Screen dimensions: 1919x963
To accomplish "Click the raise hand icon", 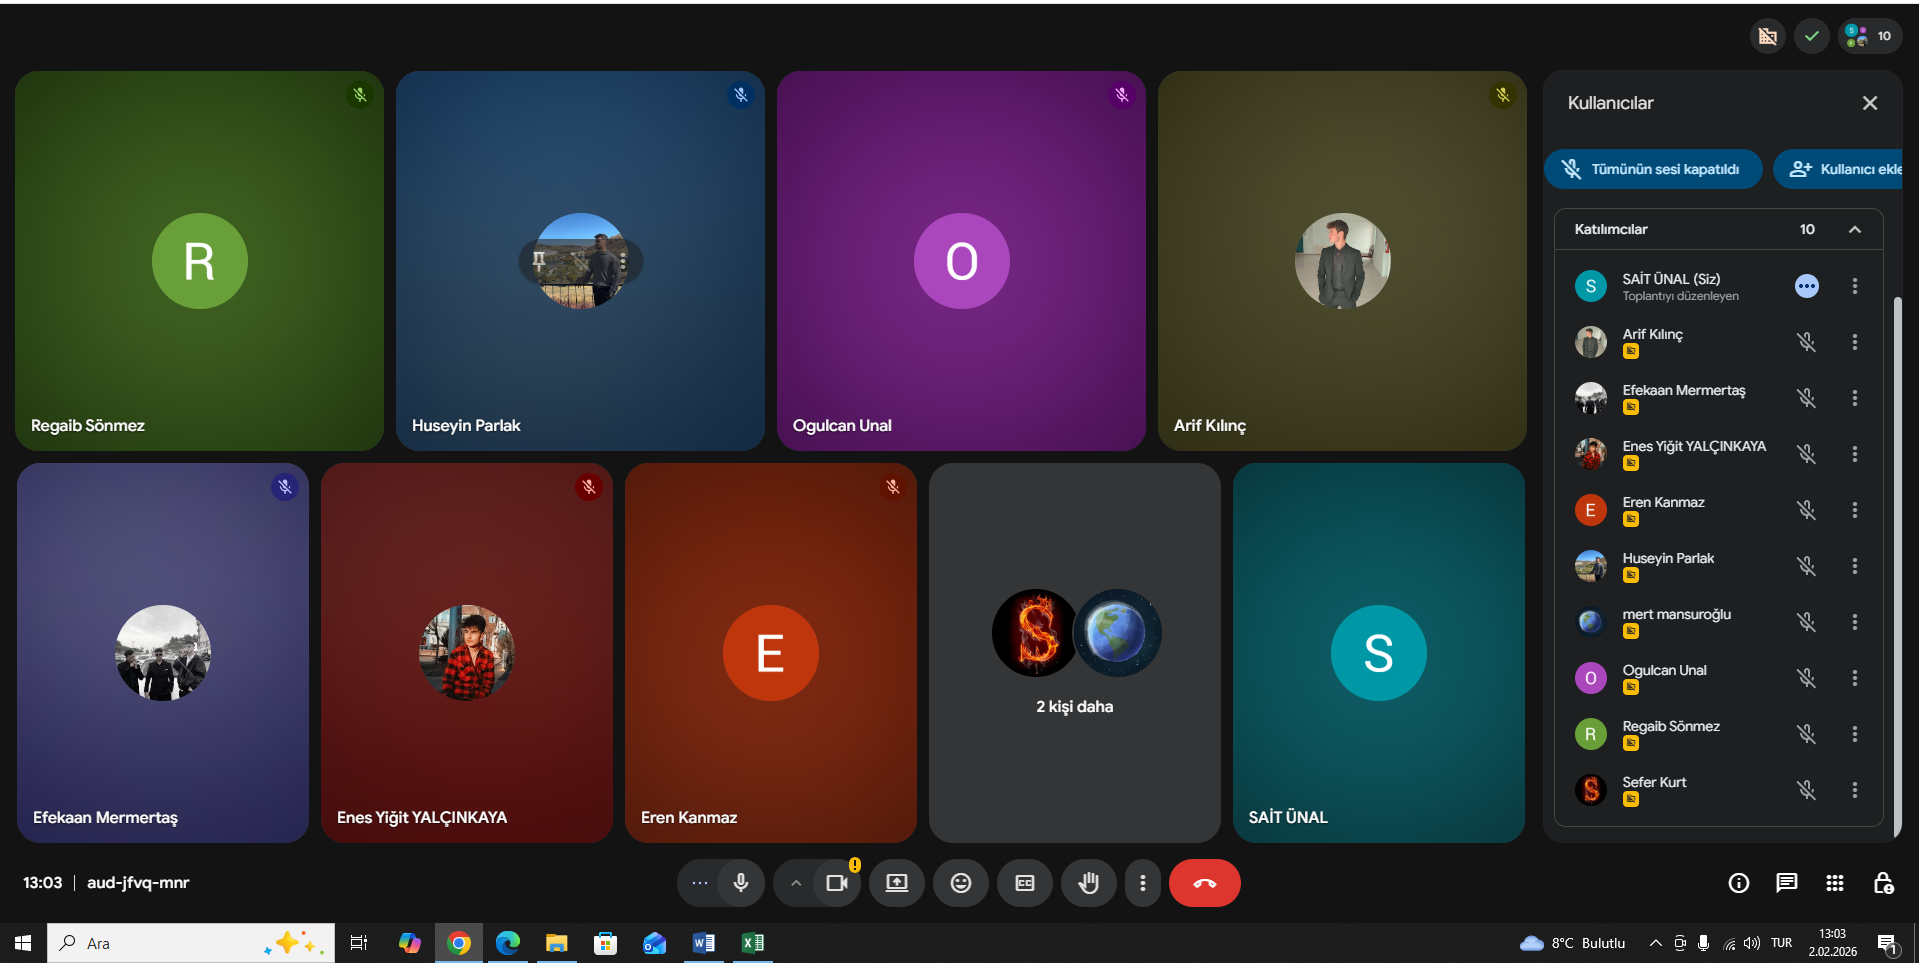I will point(1088,883).
